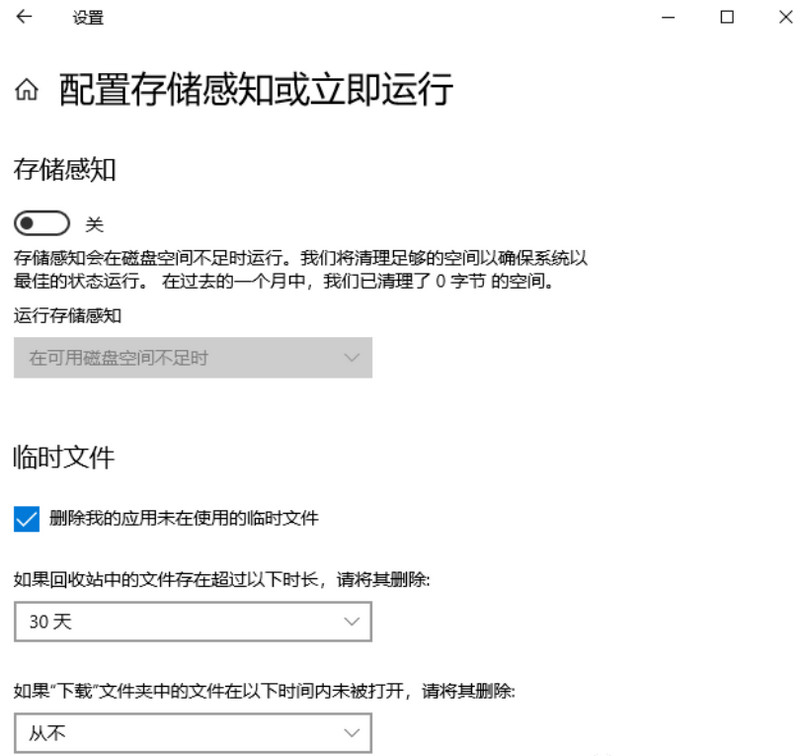The height and width of the screenshot is (756, 800).
Task: Click the 如果"下载"文件夹中的文件 label text
Action: click(x=264, y=691)
